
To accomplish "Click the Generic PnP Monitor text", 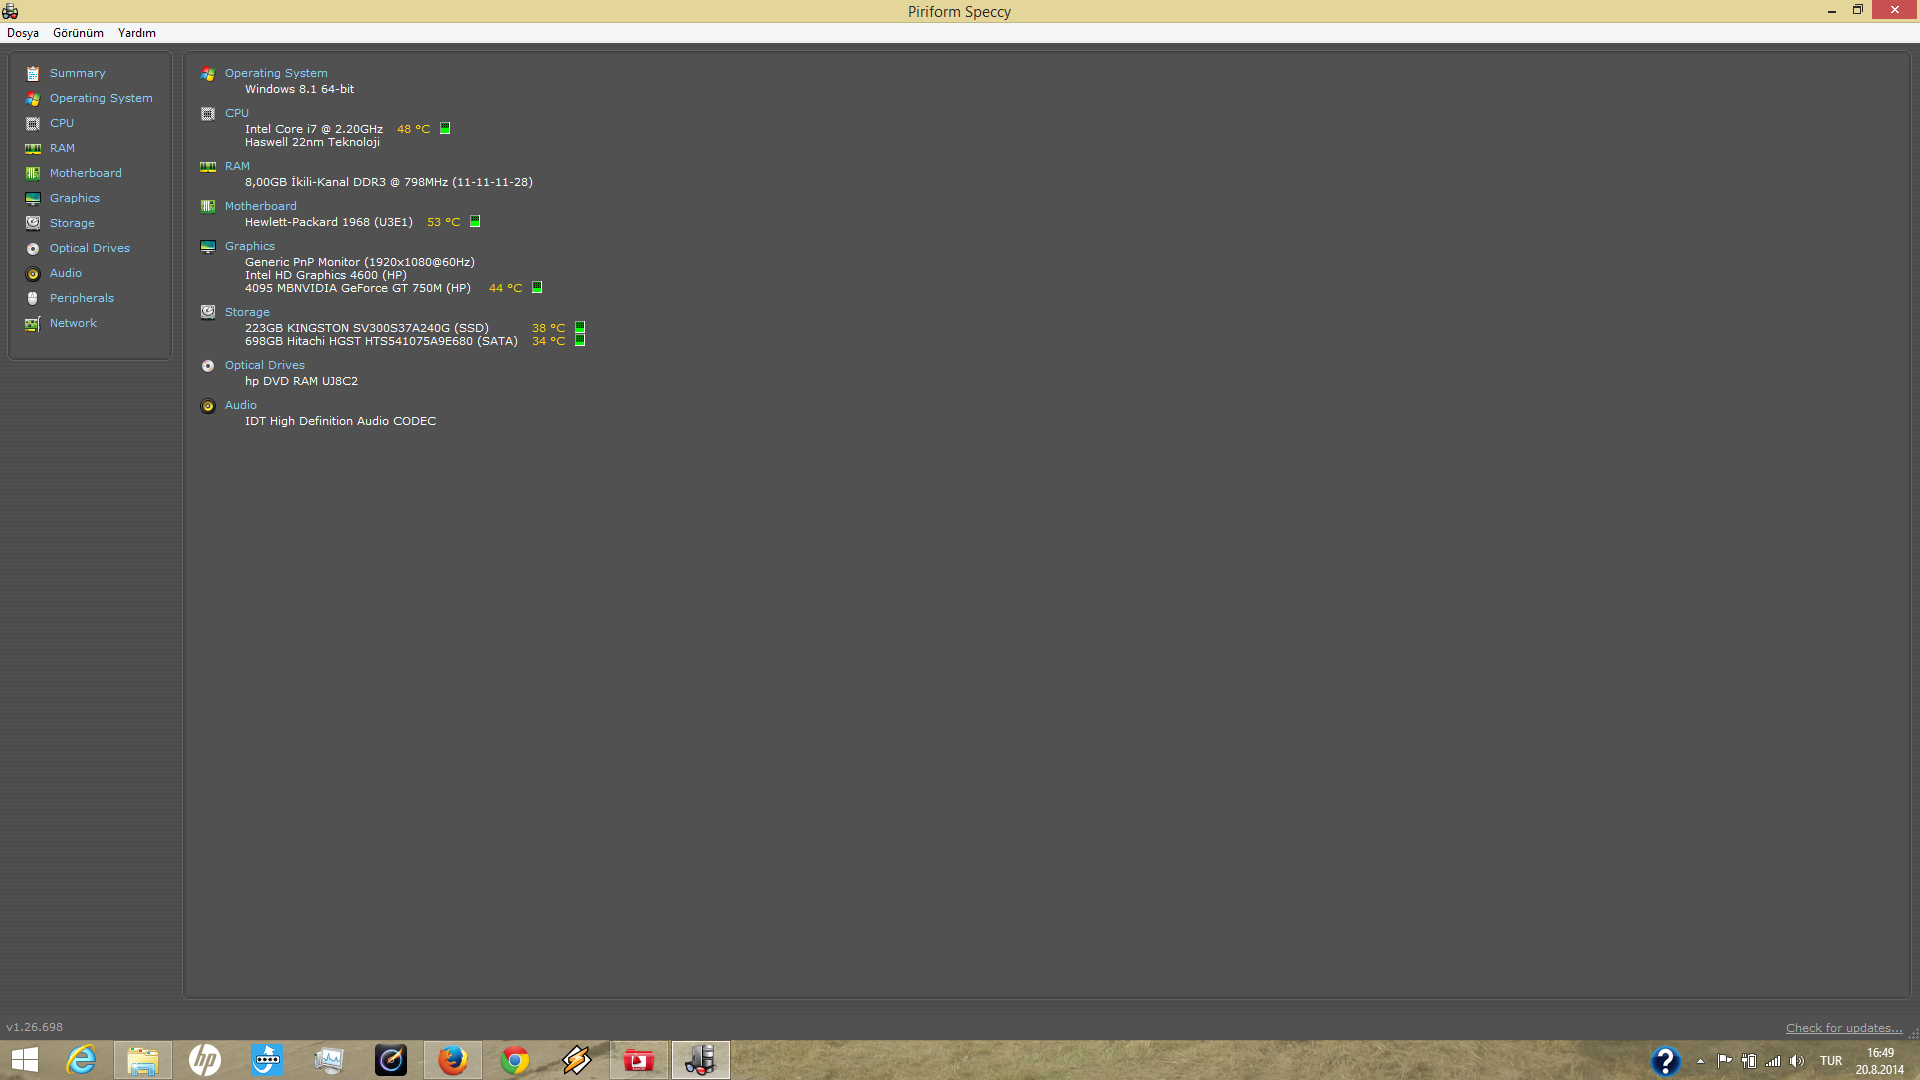I will coord(360,262).
